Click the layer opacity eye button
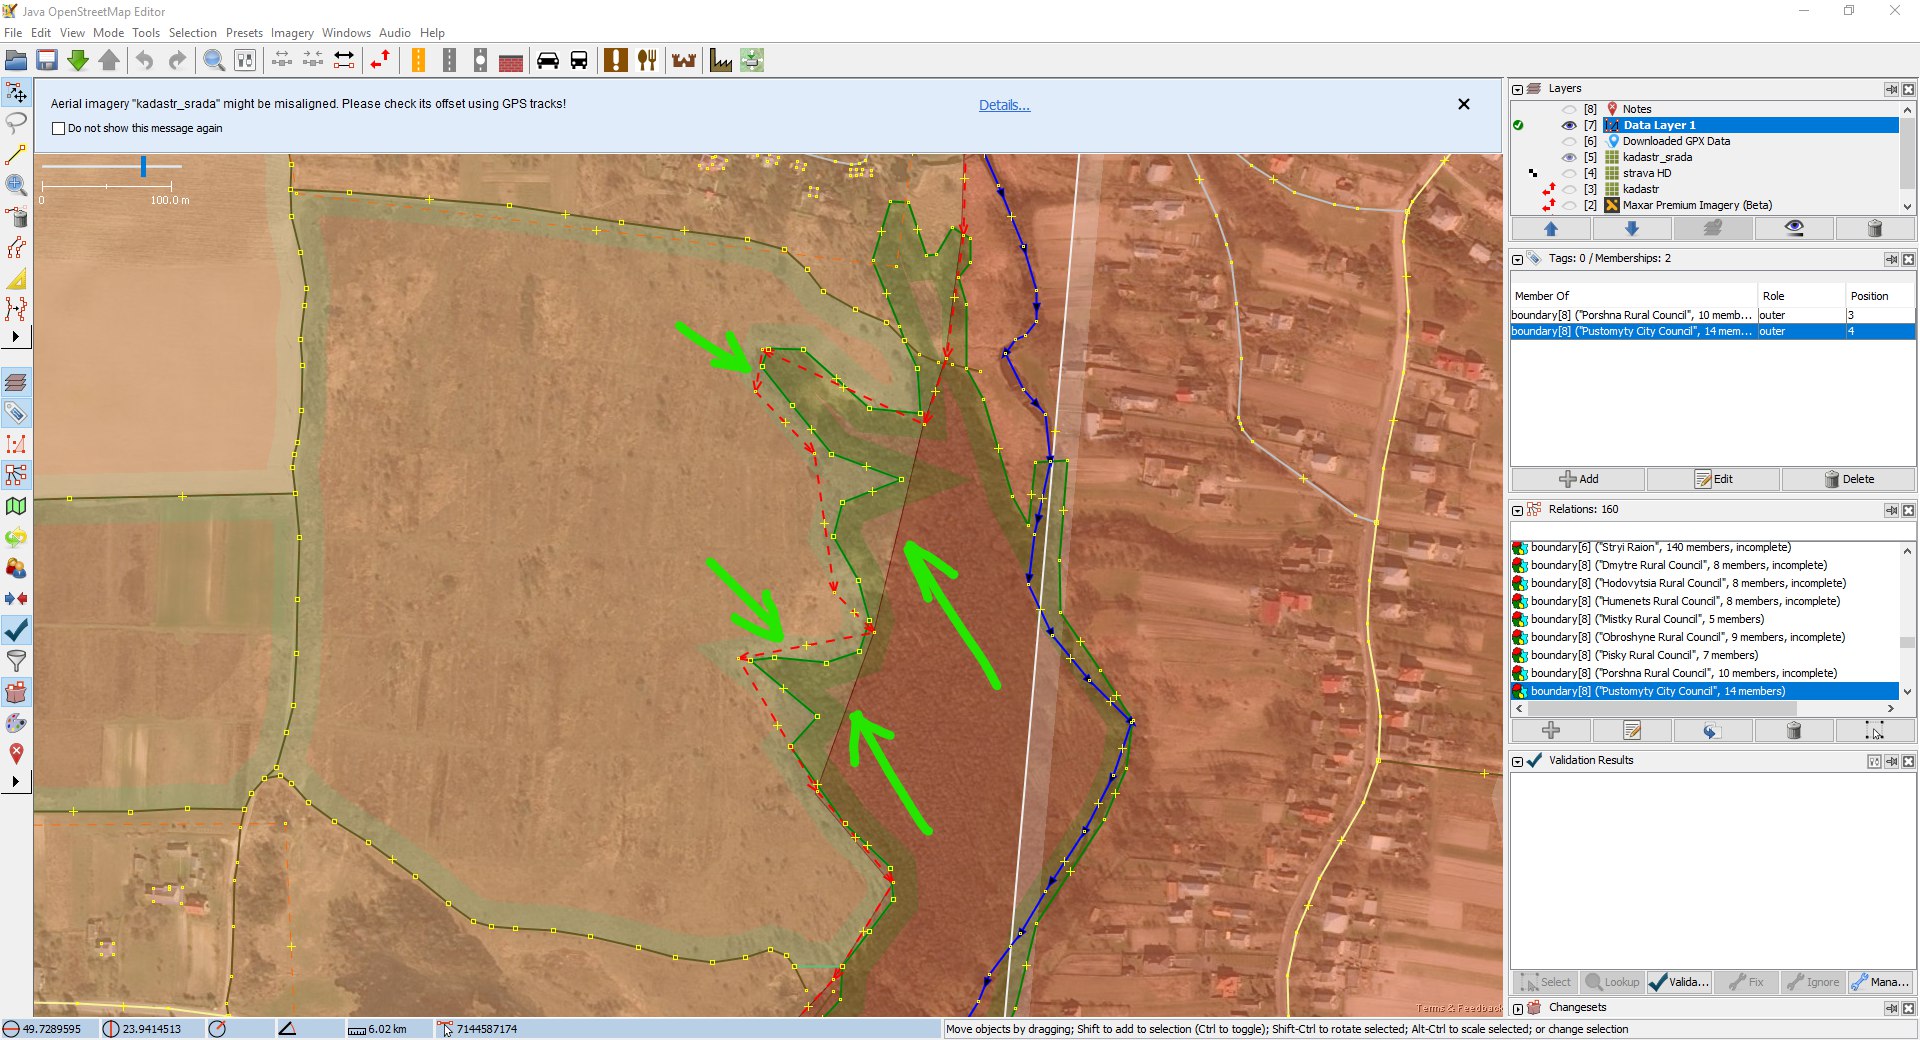The width and height of the screenshot is (1920, 1040). (x=1794, y=229)
